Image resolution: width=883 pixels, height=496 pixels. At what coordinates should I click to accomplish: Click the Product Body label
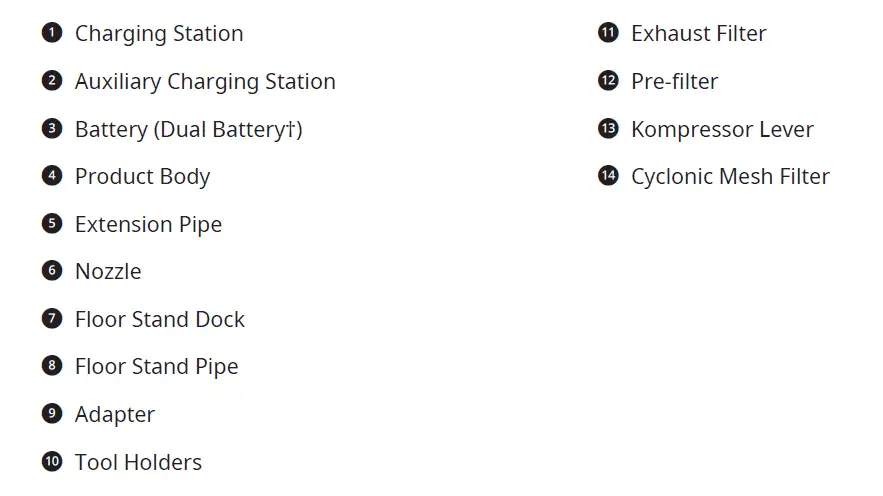pos(142,176)
